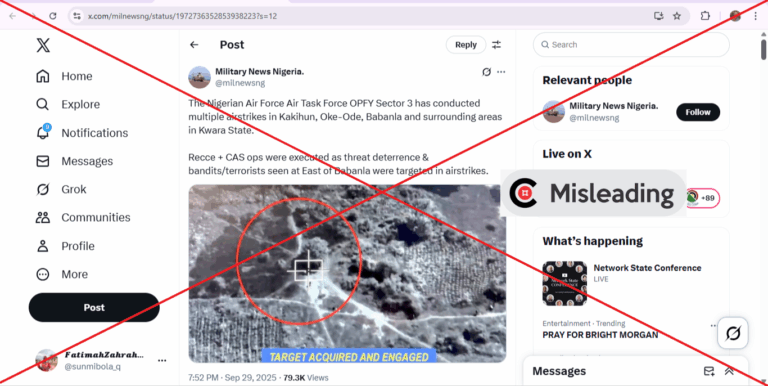Click the Reply button
Screen dimensions: 768x386
466,45
